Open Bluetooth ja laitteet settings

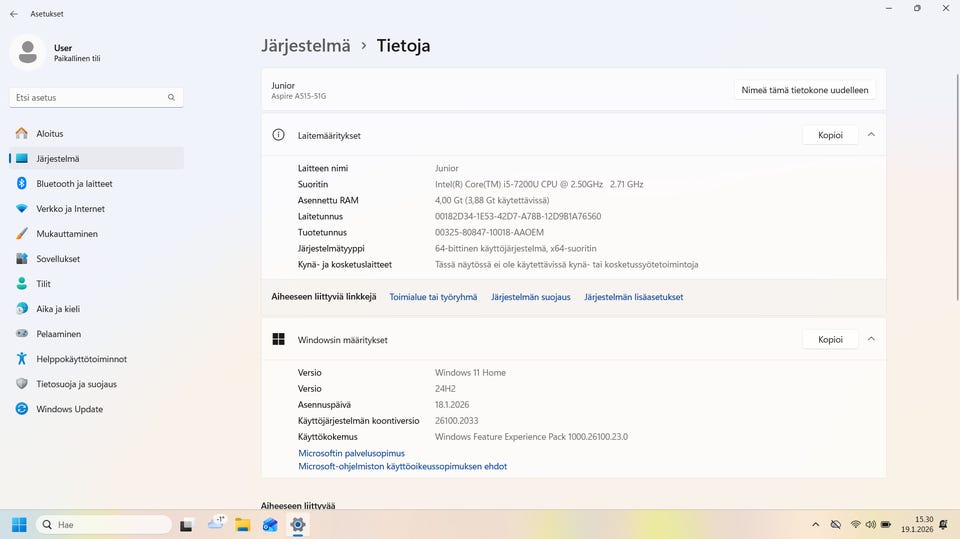(96, 183)
